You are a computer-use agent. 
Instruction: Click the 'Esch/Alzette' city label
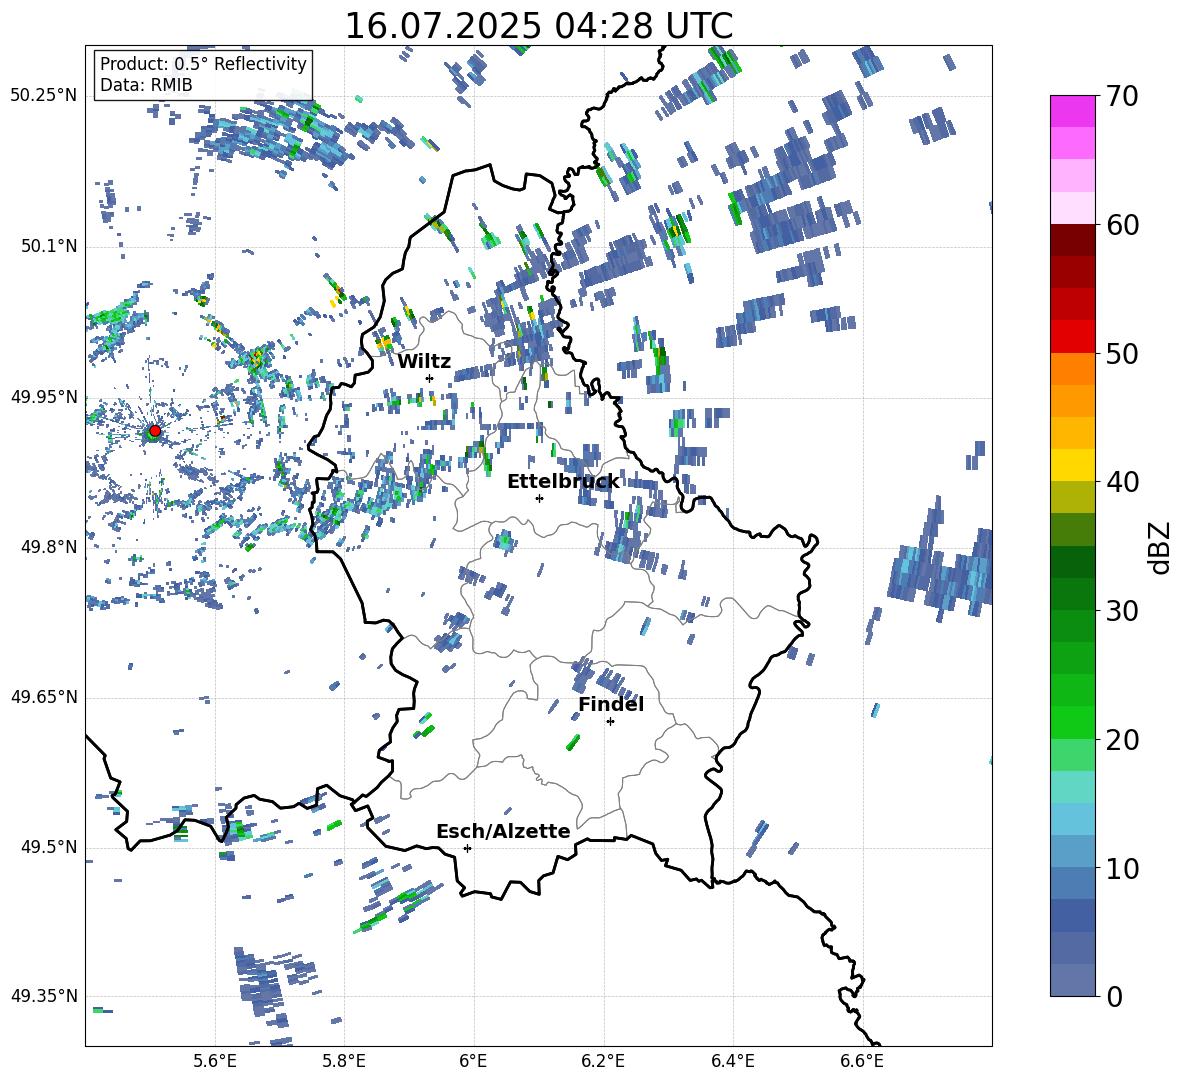pyautogui.click(x=503, y=831)
